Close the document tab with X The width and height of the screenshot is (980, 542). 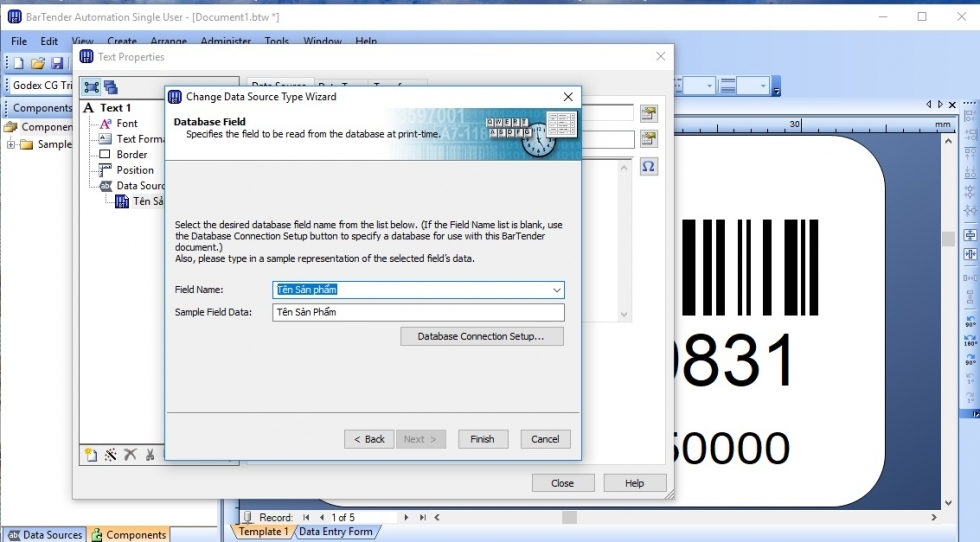[x=952, y=104]
